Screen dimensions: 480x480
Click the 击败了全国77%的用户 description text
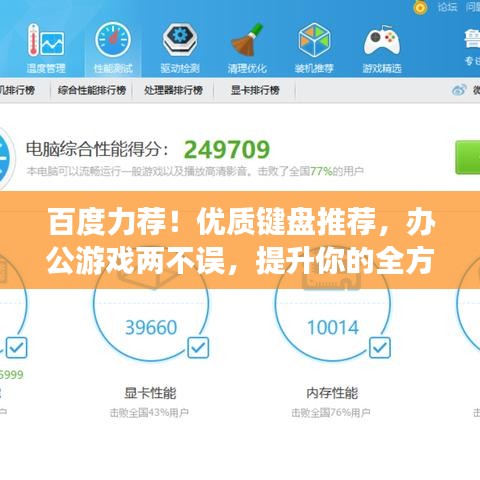click(311, 171)
